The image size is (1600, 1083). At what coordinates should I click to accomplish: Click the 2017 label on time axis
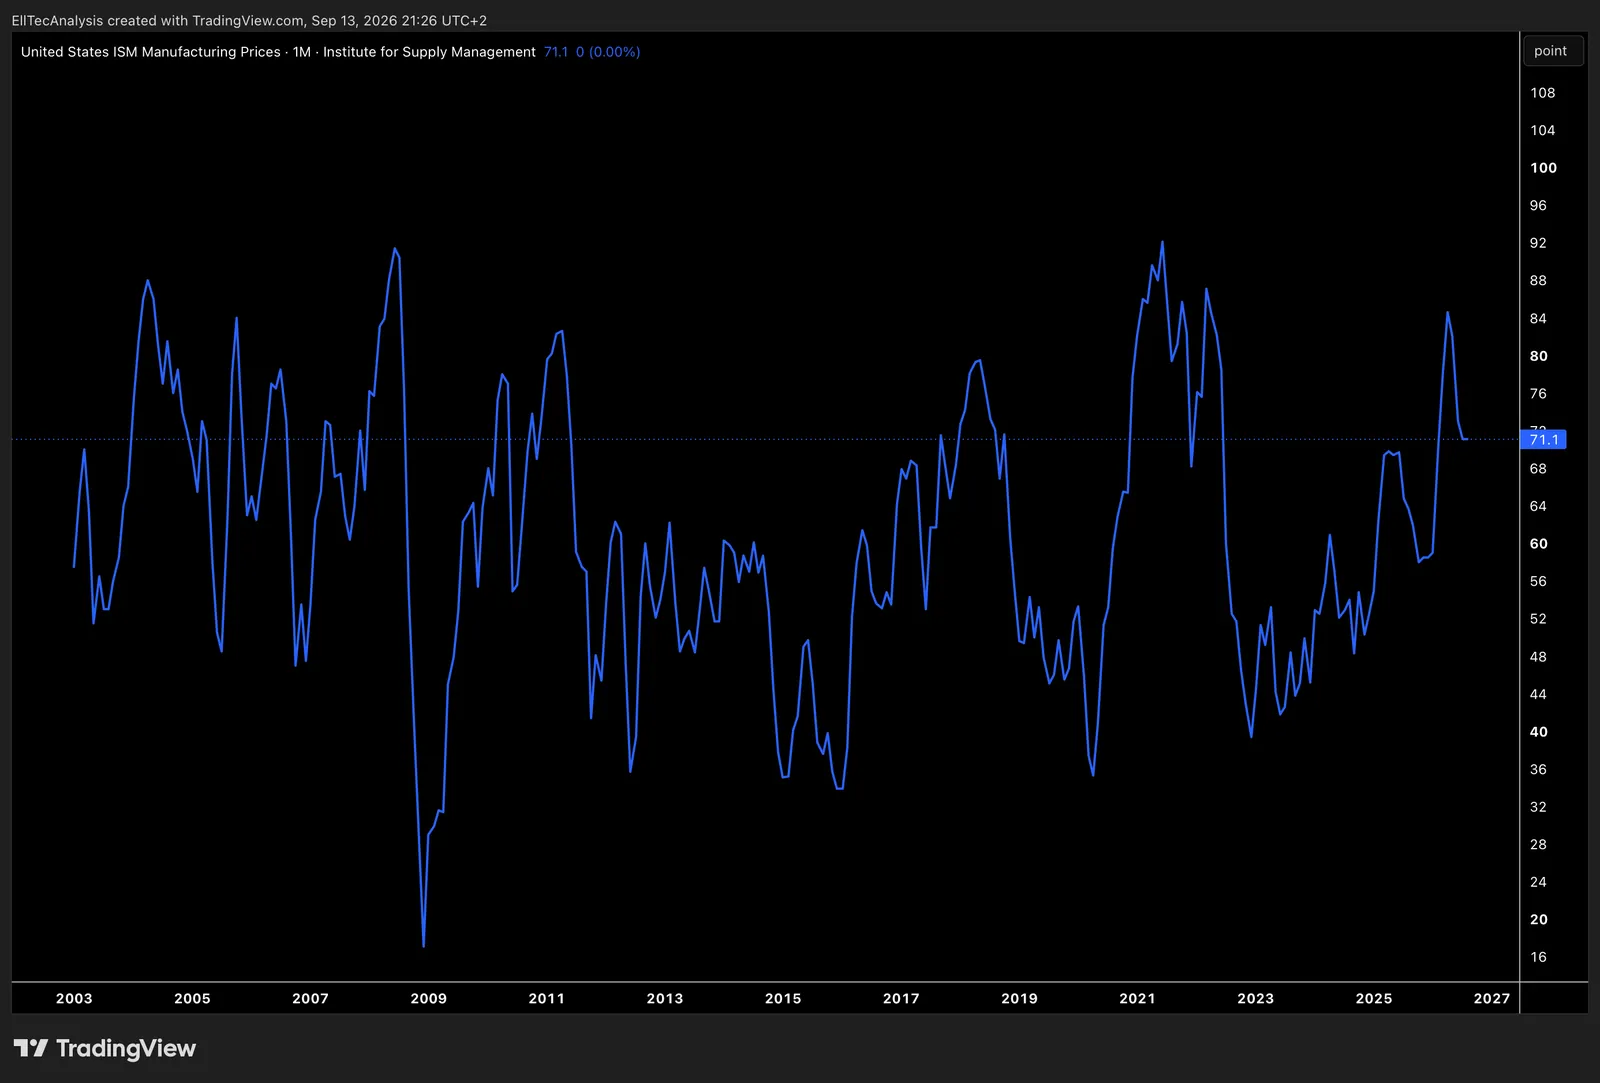click(x=901, y=998)
